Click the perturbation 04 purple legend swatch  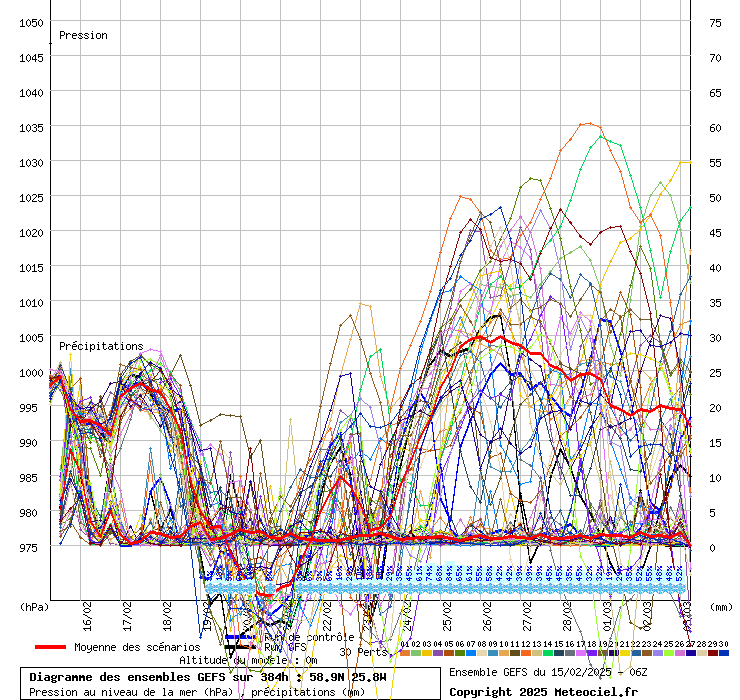438,653
